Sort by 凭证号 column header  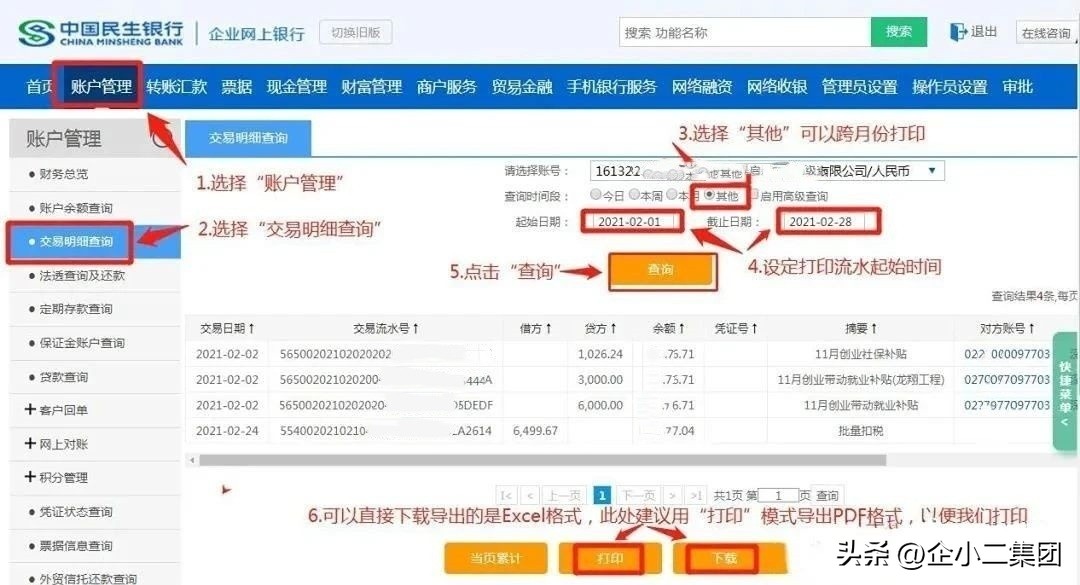point(736,329)
